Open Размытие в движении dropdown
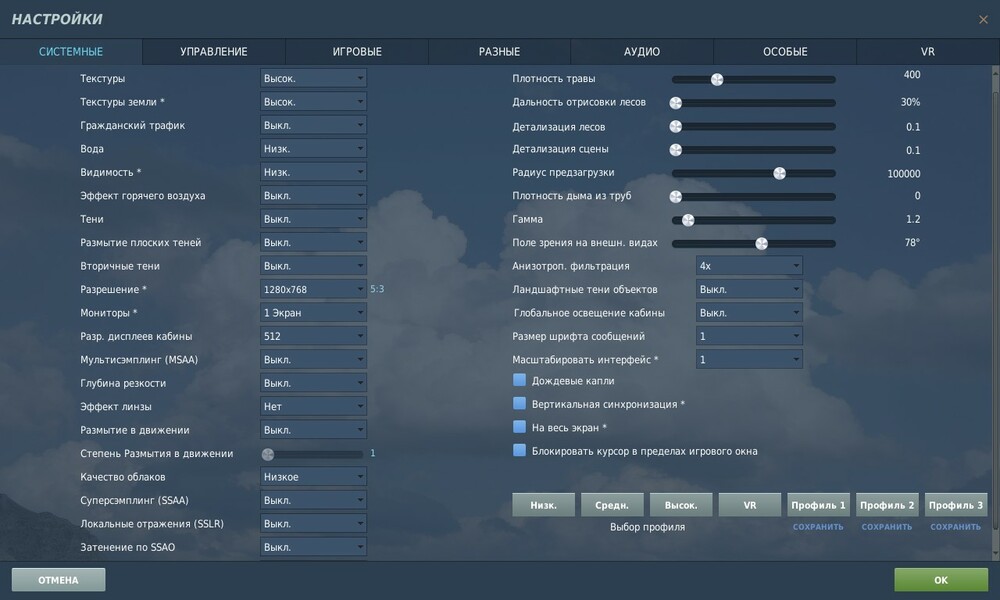This screenshot has height=600, width=1000. pyautogui.click(x=313, y=430)
